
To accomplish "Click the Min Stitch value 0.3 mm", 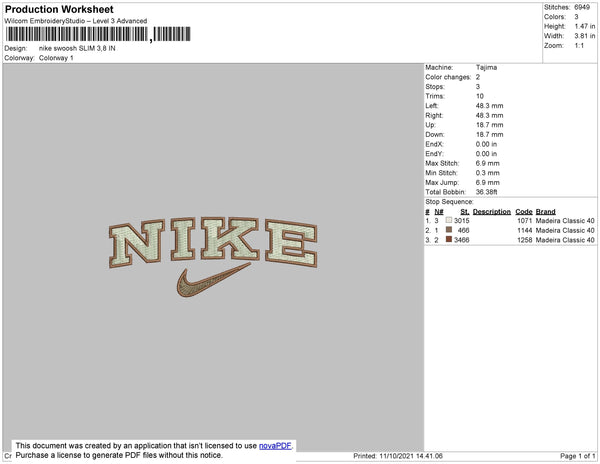I will (488, 173).
